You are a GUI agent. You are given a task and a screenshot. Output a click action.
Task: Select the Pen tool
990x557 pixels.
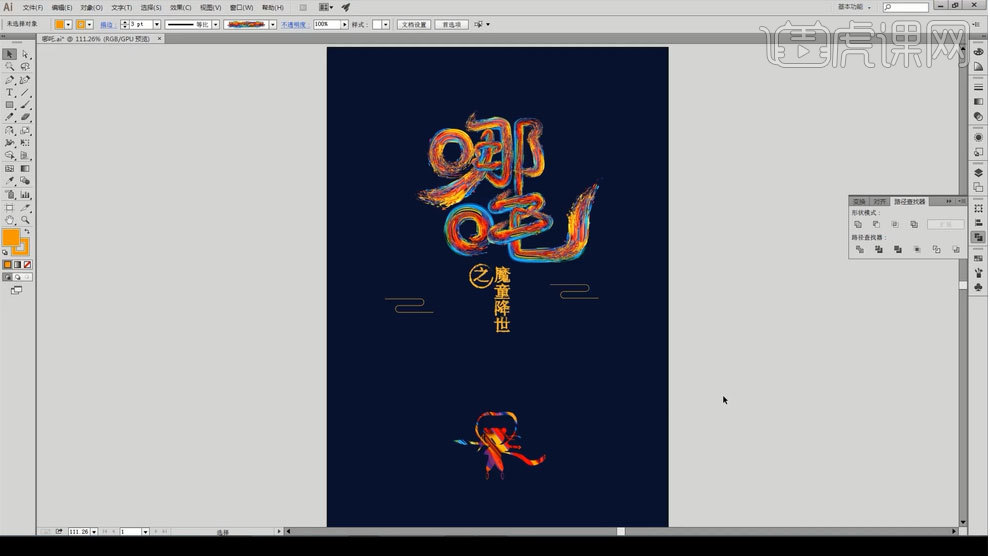click(x=9, y=80)
